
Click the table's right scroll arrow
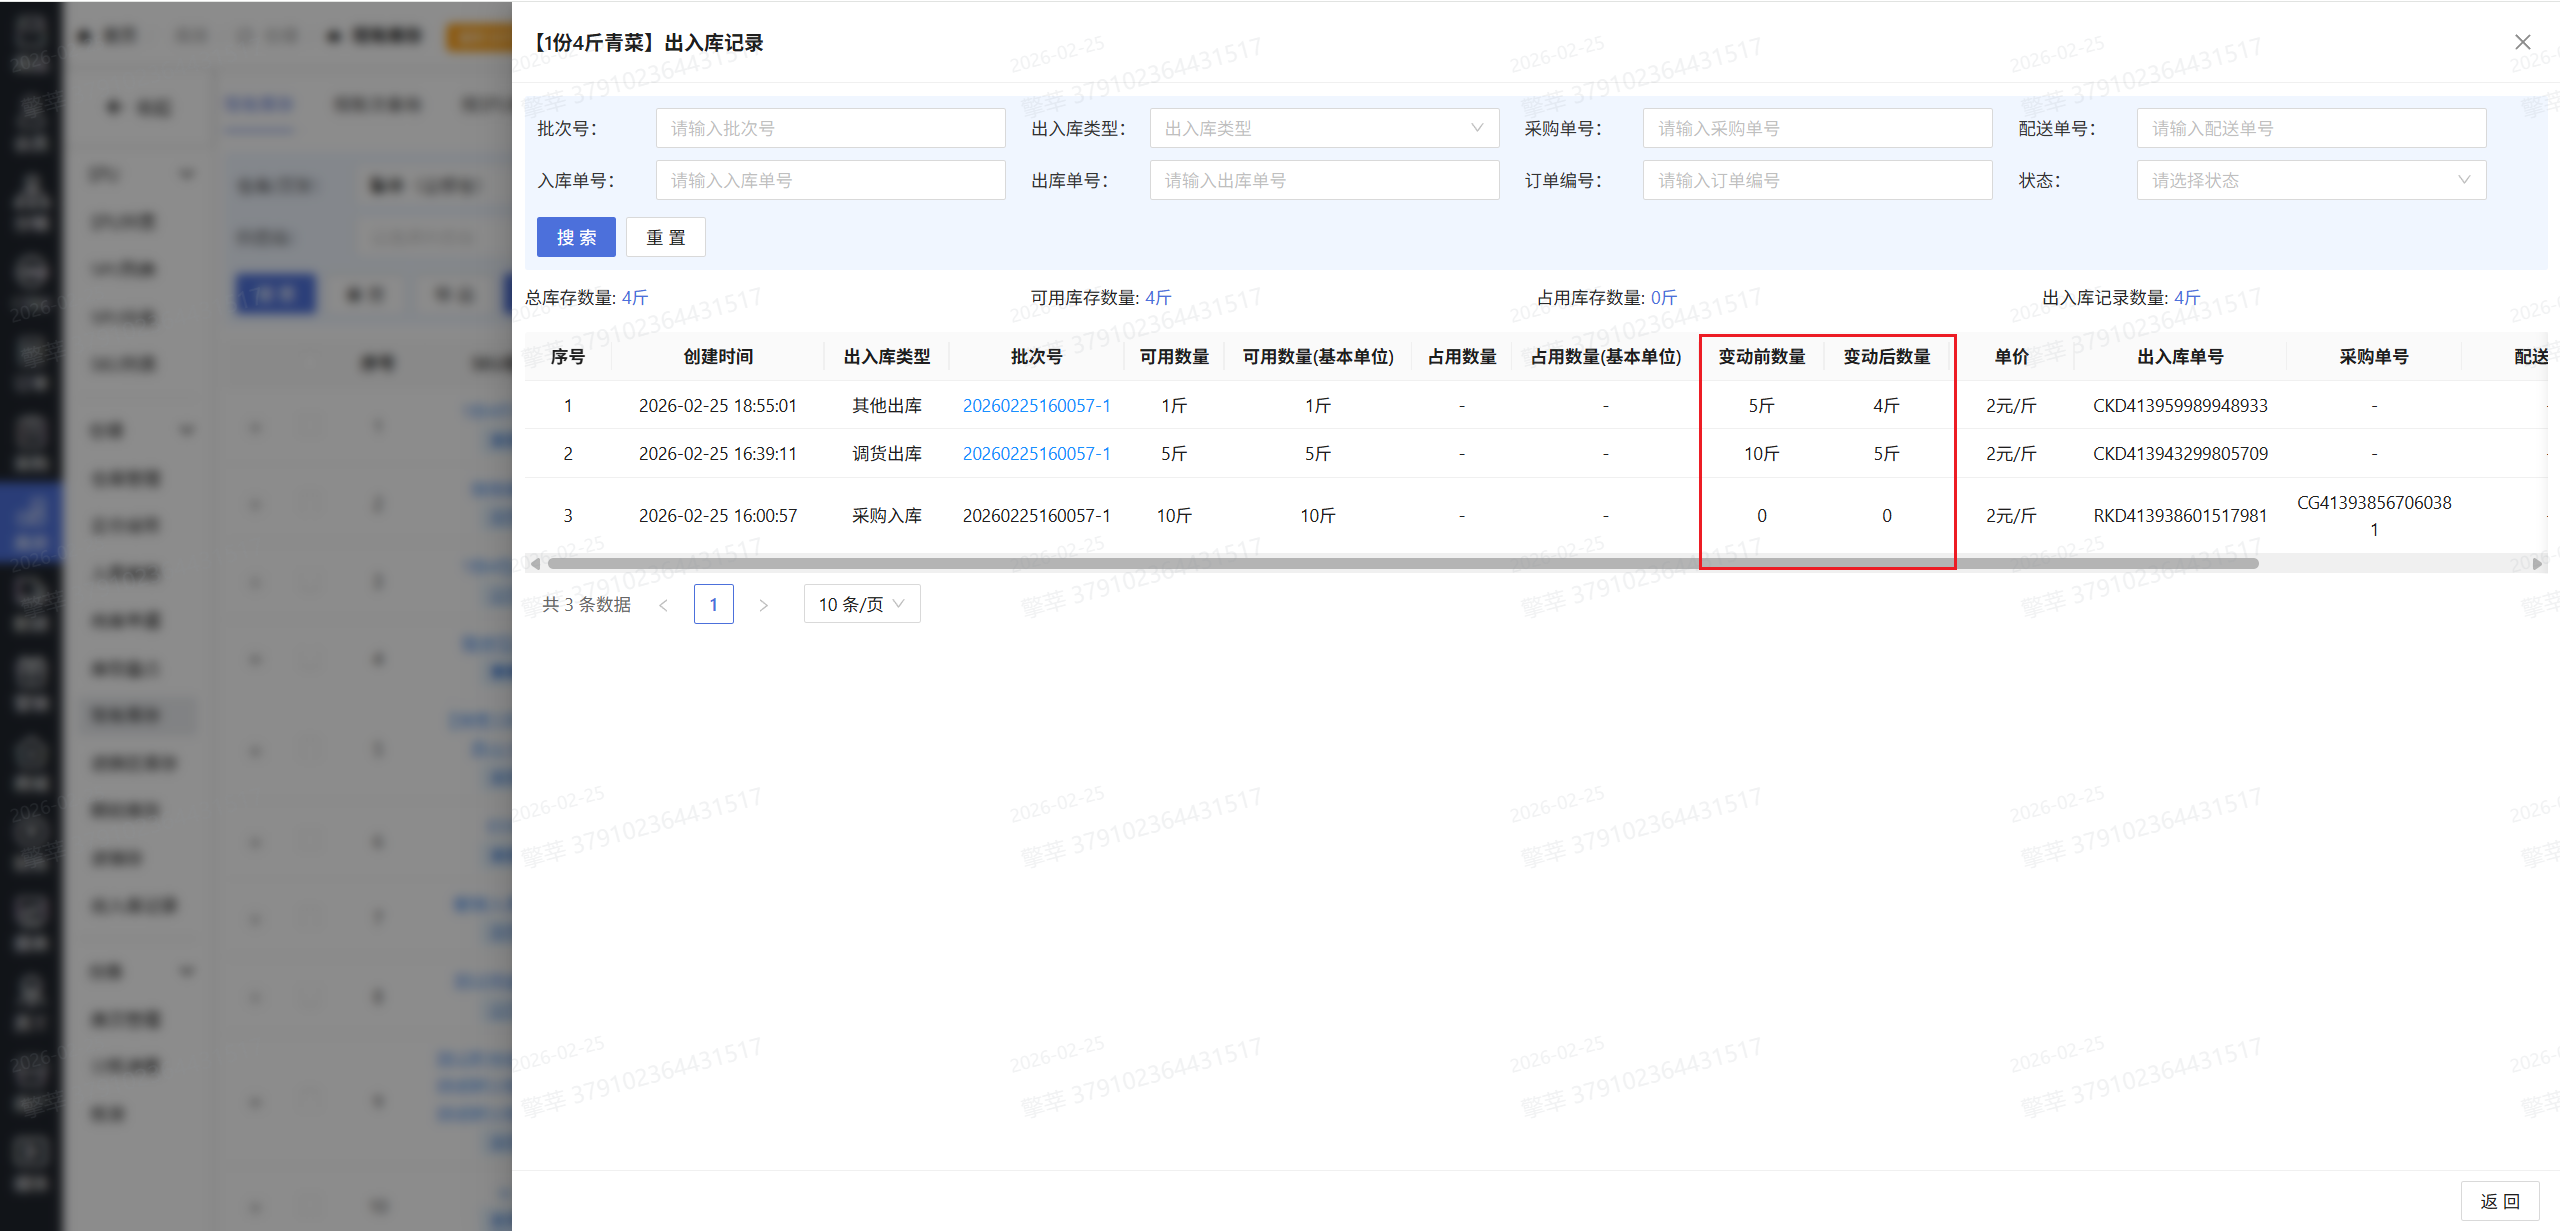pos(2536,563)
